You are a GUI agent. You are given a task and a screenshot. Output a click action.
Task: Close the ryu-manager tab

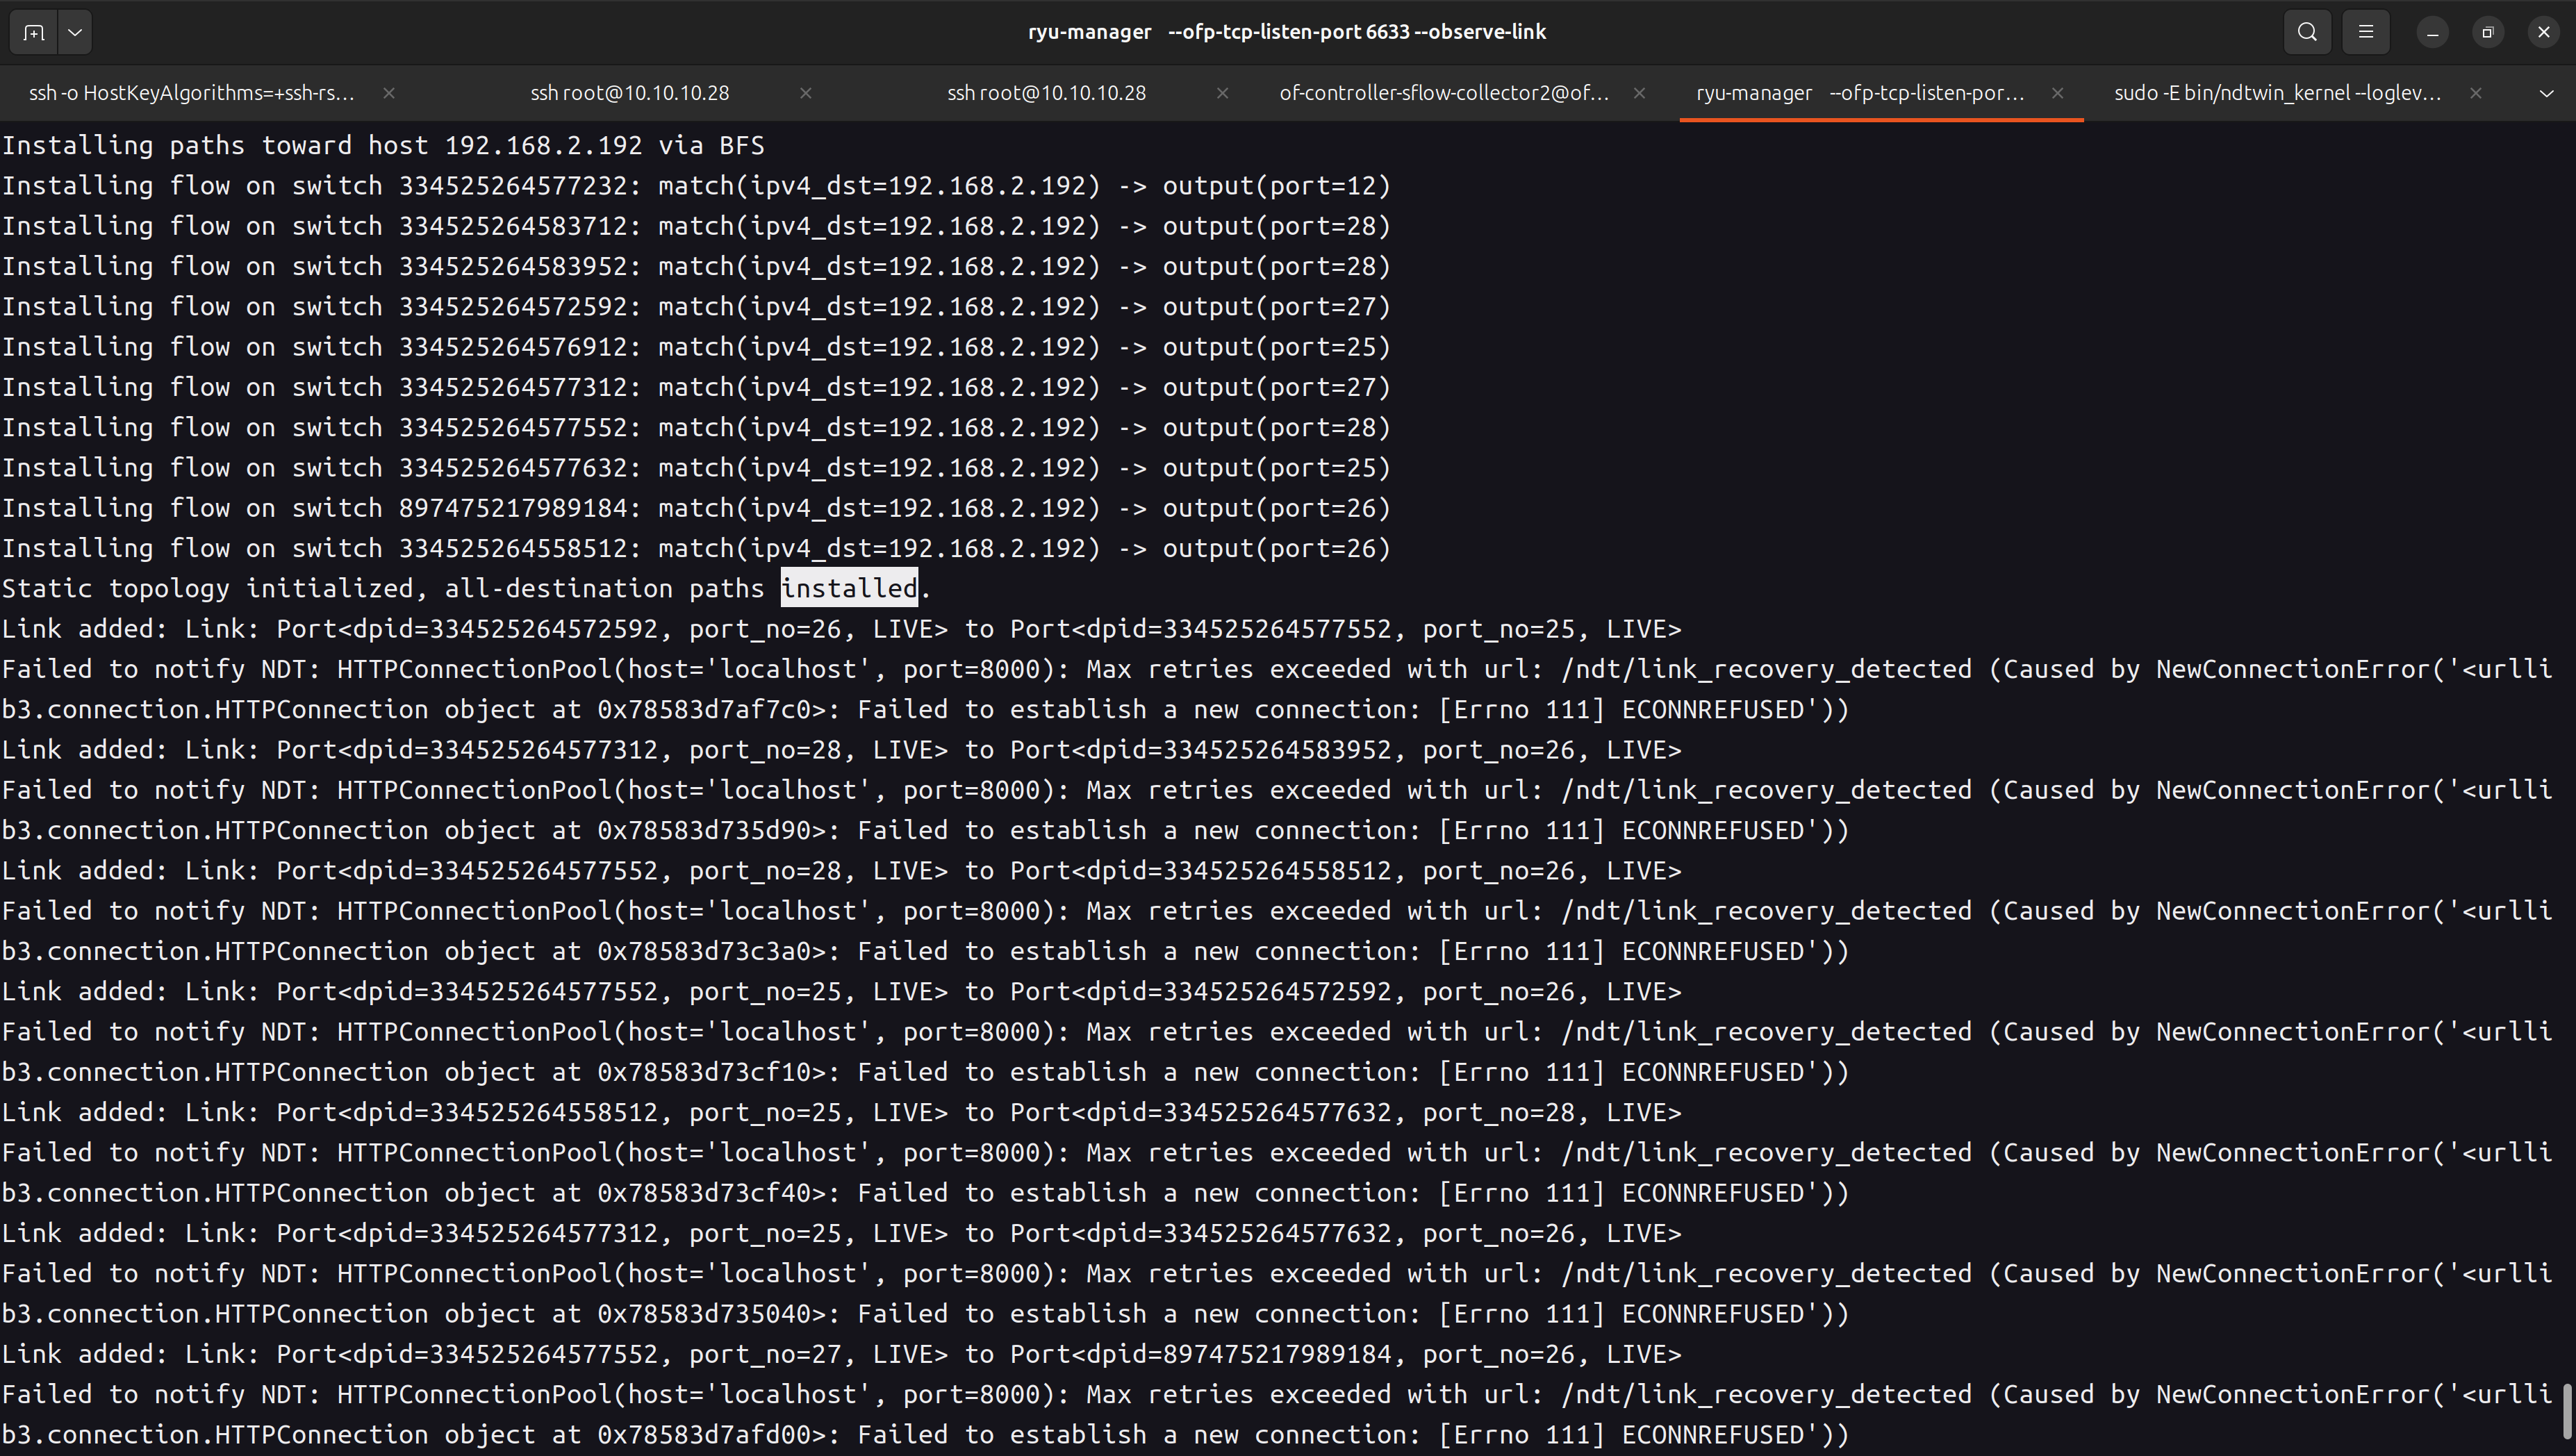[2057, 93]
